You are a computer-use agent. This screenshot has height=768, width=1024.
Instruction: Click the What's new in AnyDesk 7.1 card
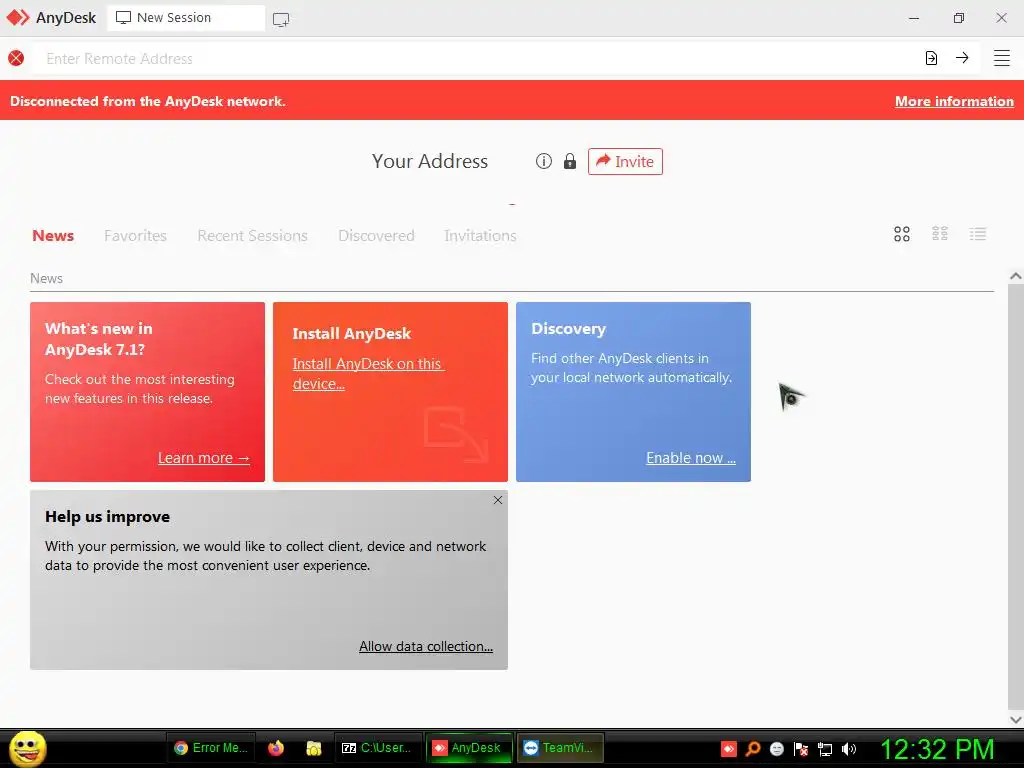pos(148,392)
